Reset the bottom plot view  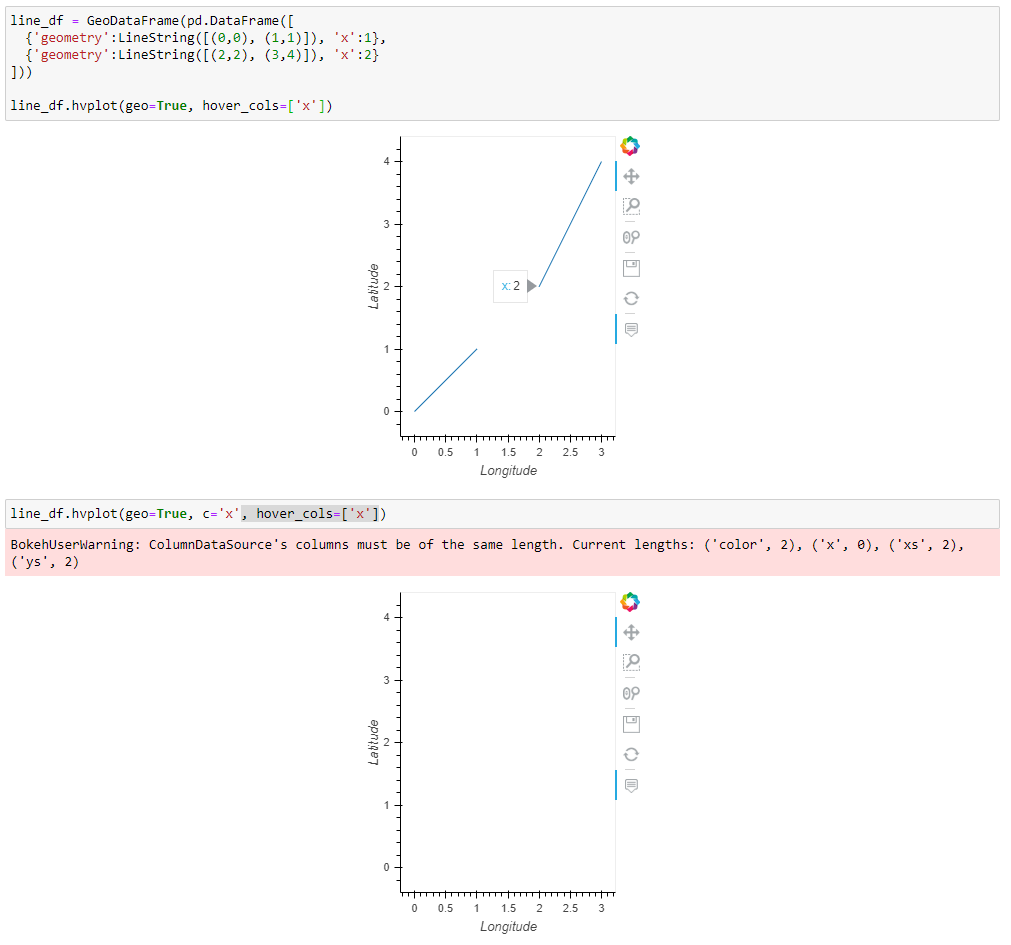click(630, 754)
